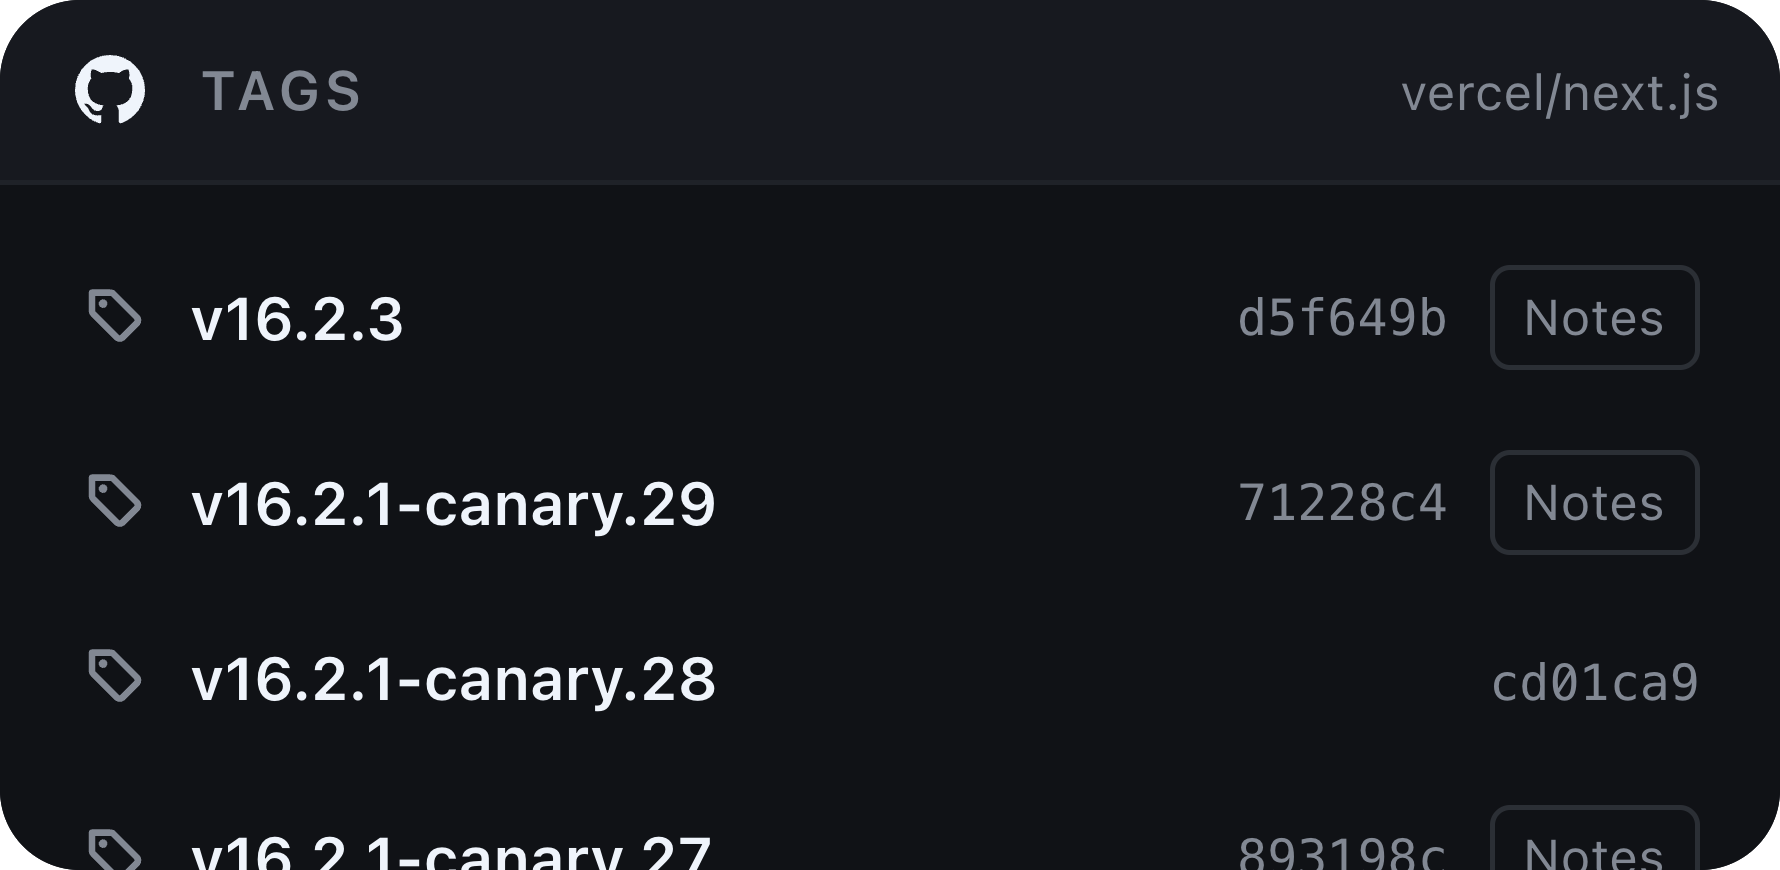
Task: View commit 71228c4
Action: (x=1342, y=503)
